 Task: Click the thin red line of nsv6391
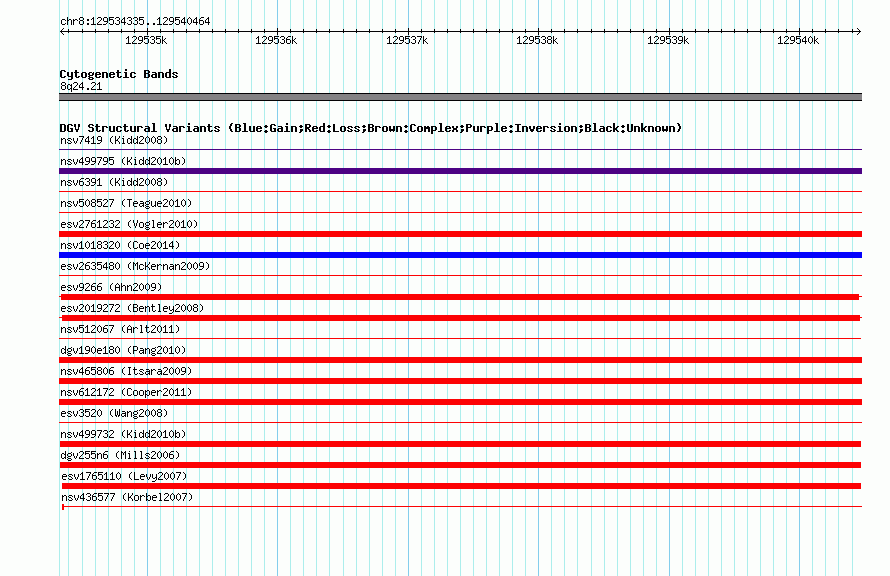(460, 191)
